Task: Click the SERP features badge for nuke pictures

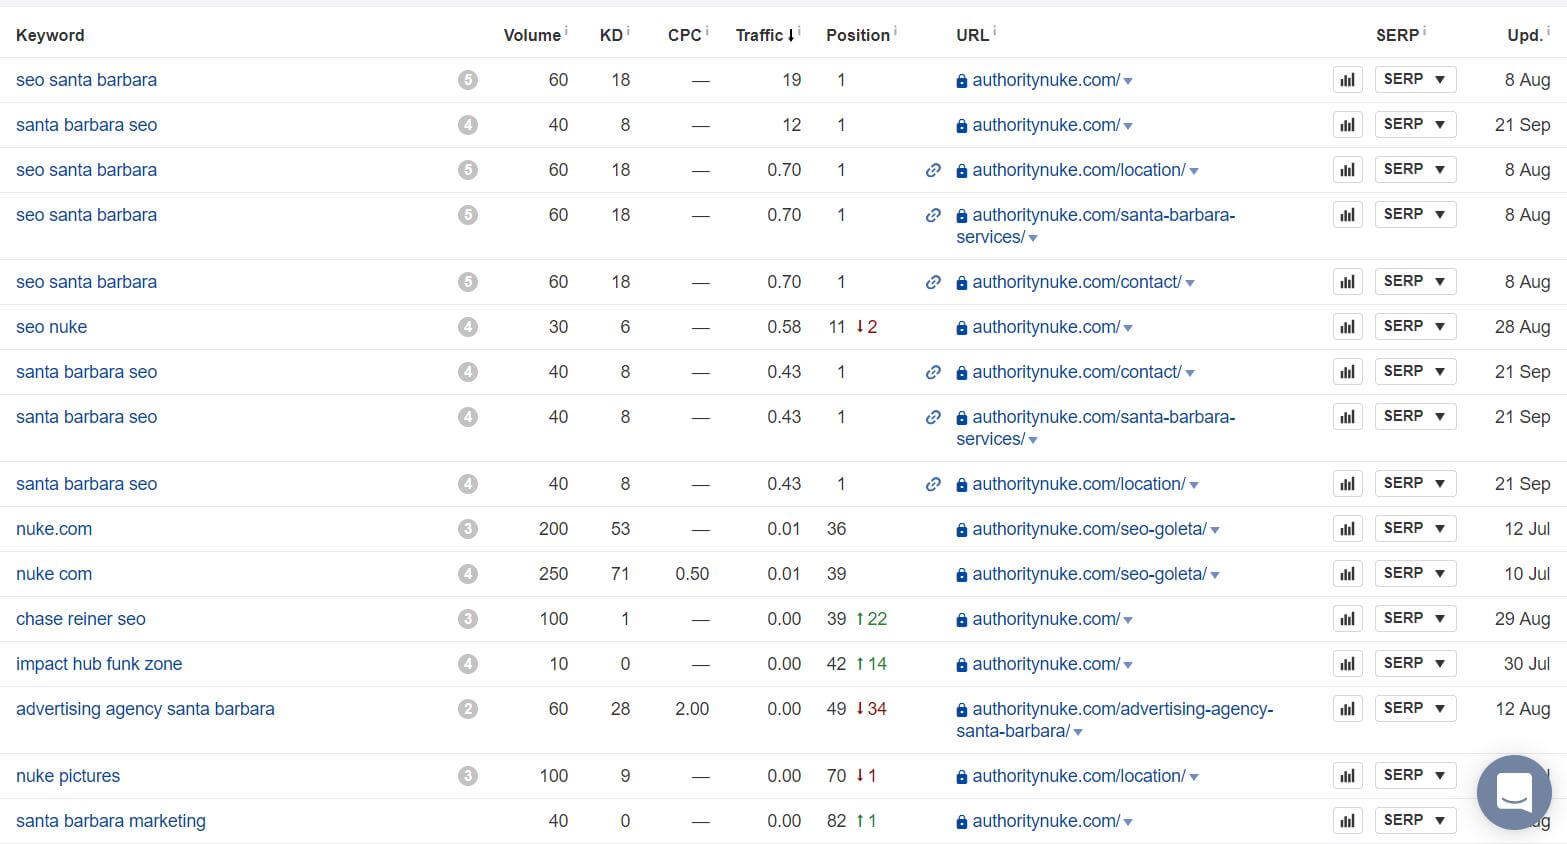Action: [468, 776]
